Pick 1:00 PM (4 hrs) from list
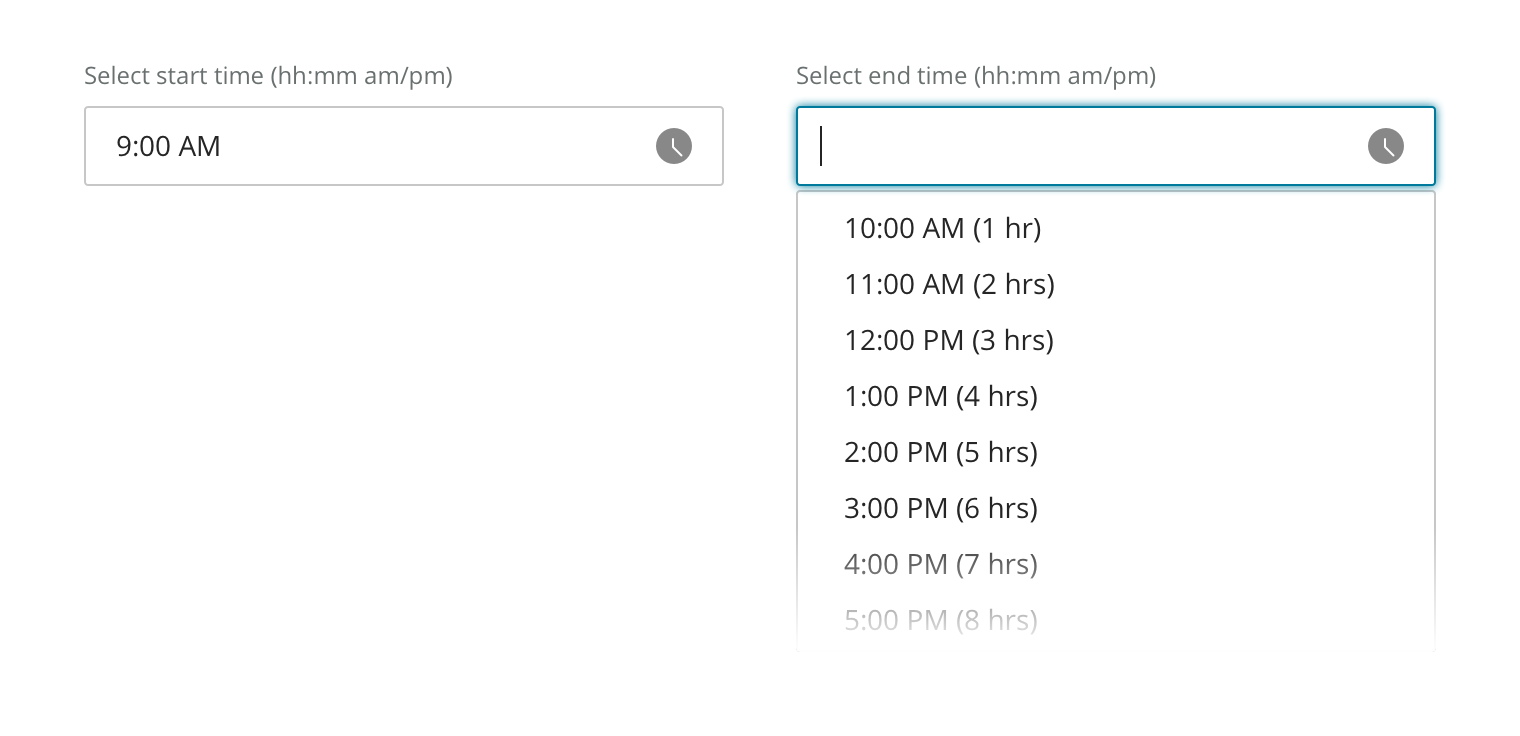This screenshot has height=736, width=1520. (940, 396)
